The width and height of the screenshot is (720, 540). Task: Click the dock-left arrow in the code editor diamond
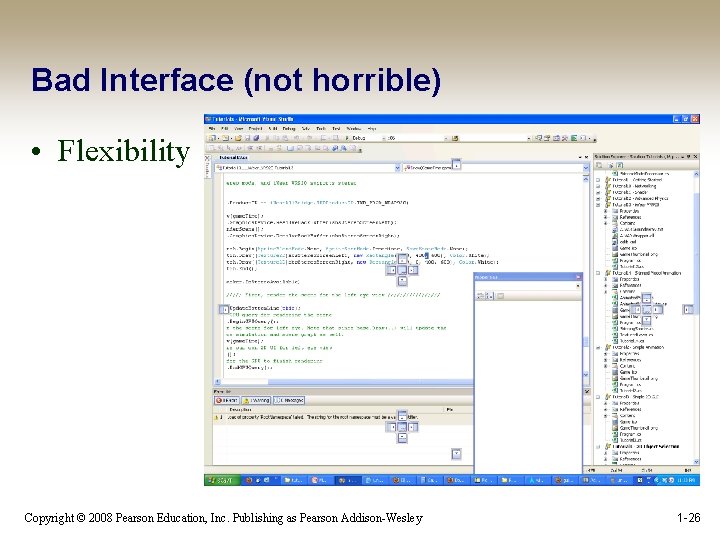pyautogui.click(x=391, y=270)
